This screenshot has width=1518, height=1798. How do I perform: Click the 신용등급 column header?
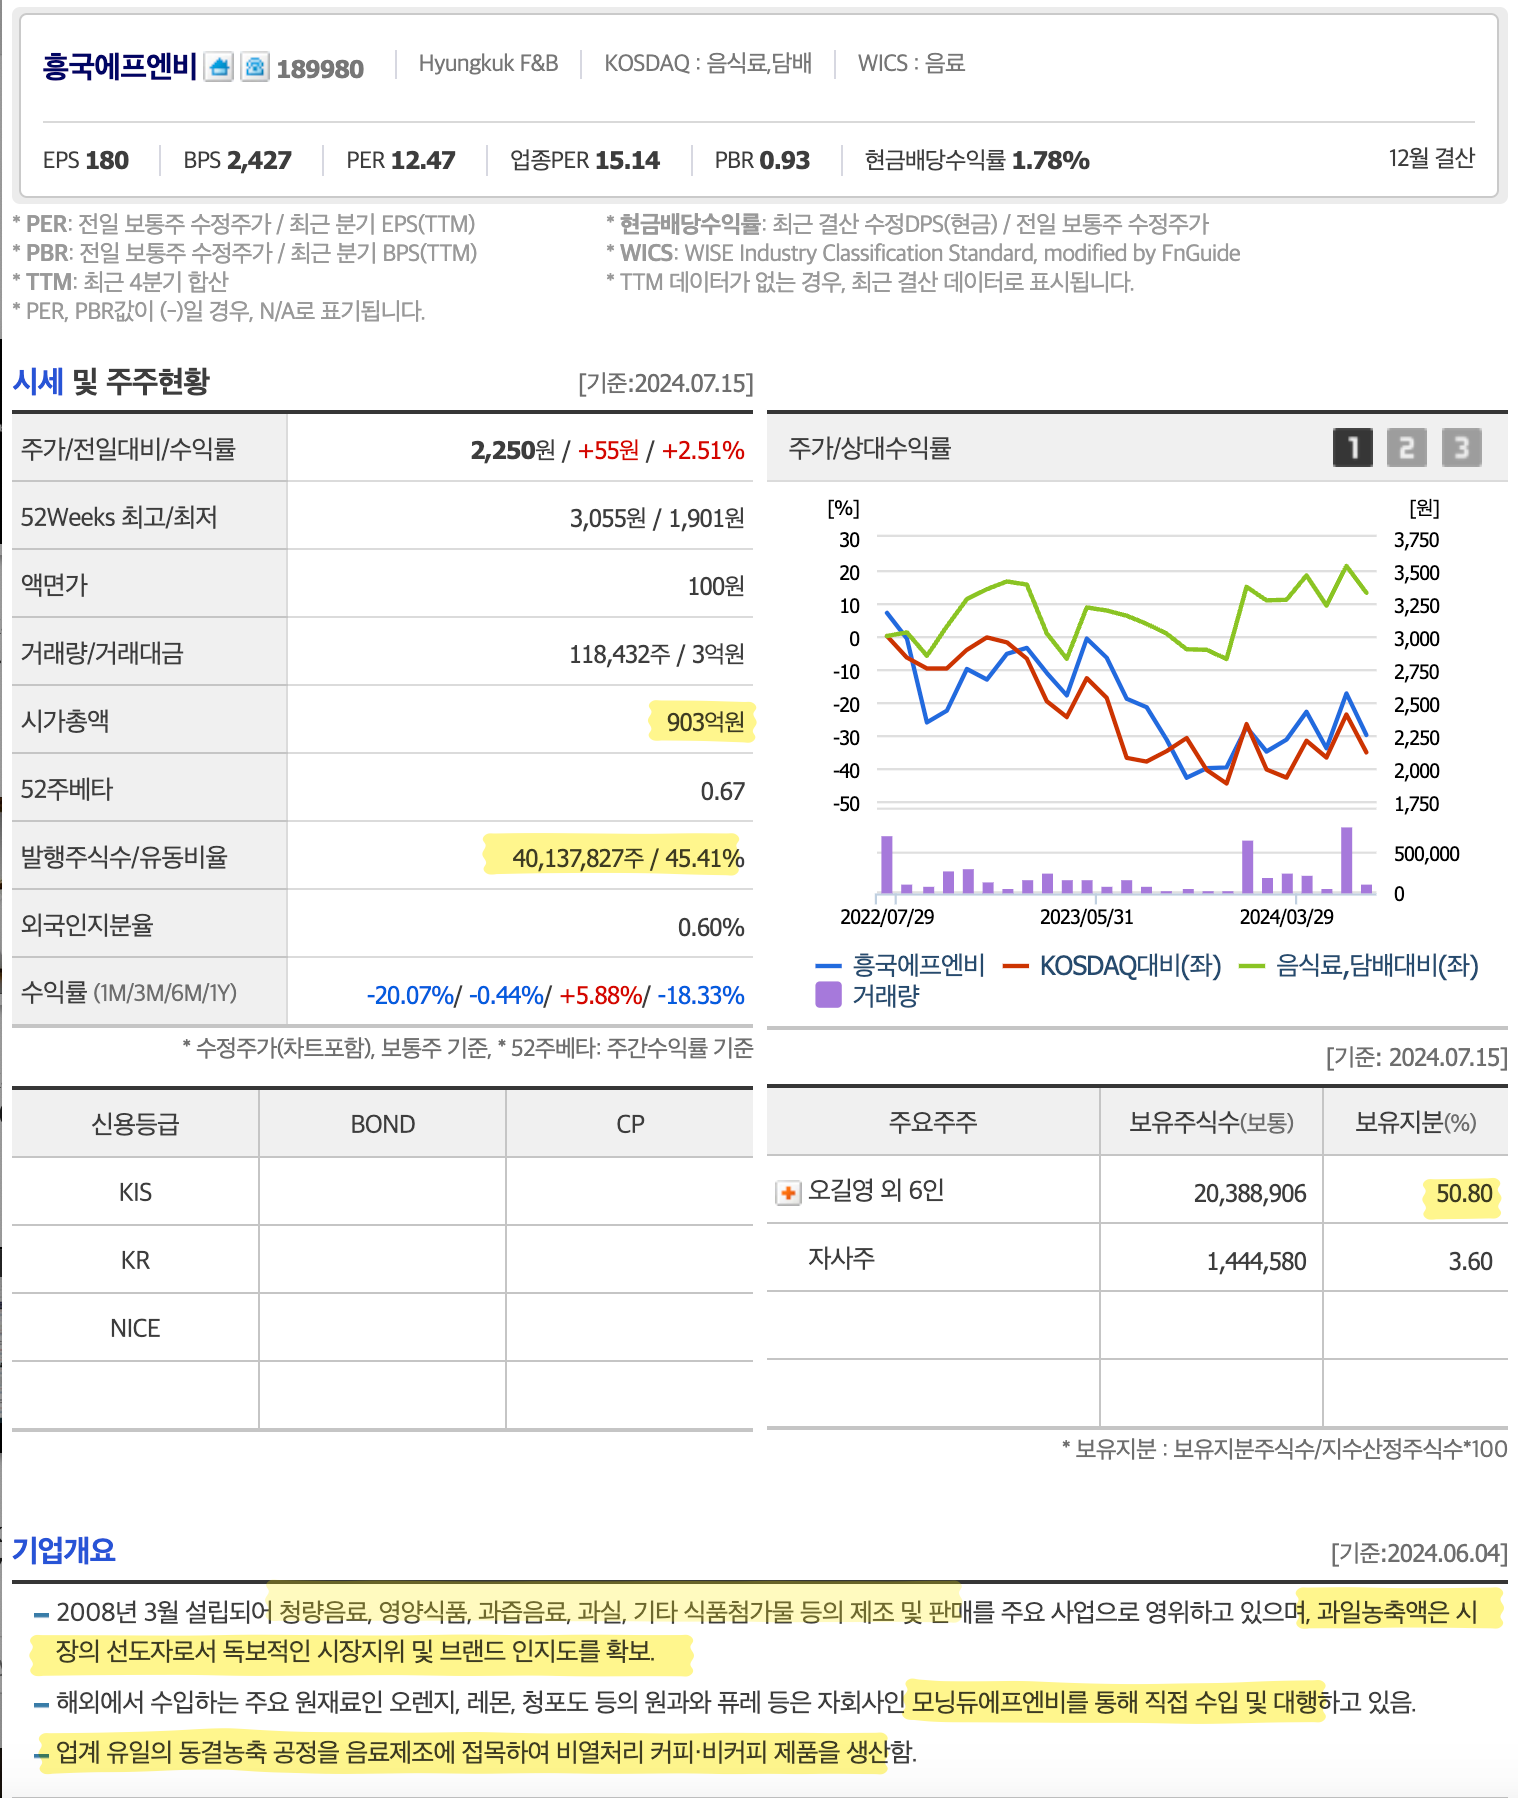135,1124
